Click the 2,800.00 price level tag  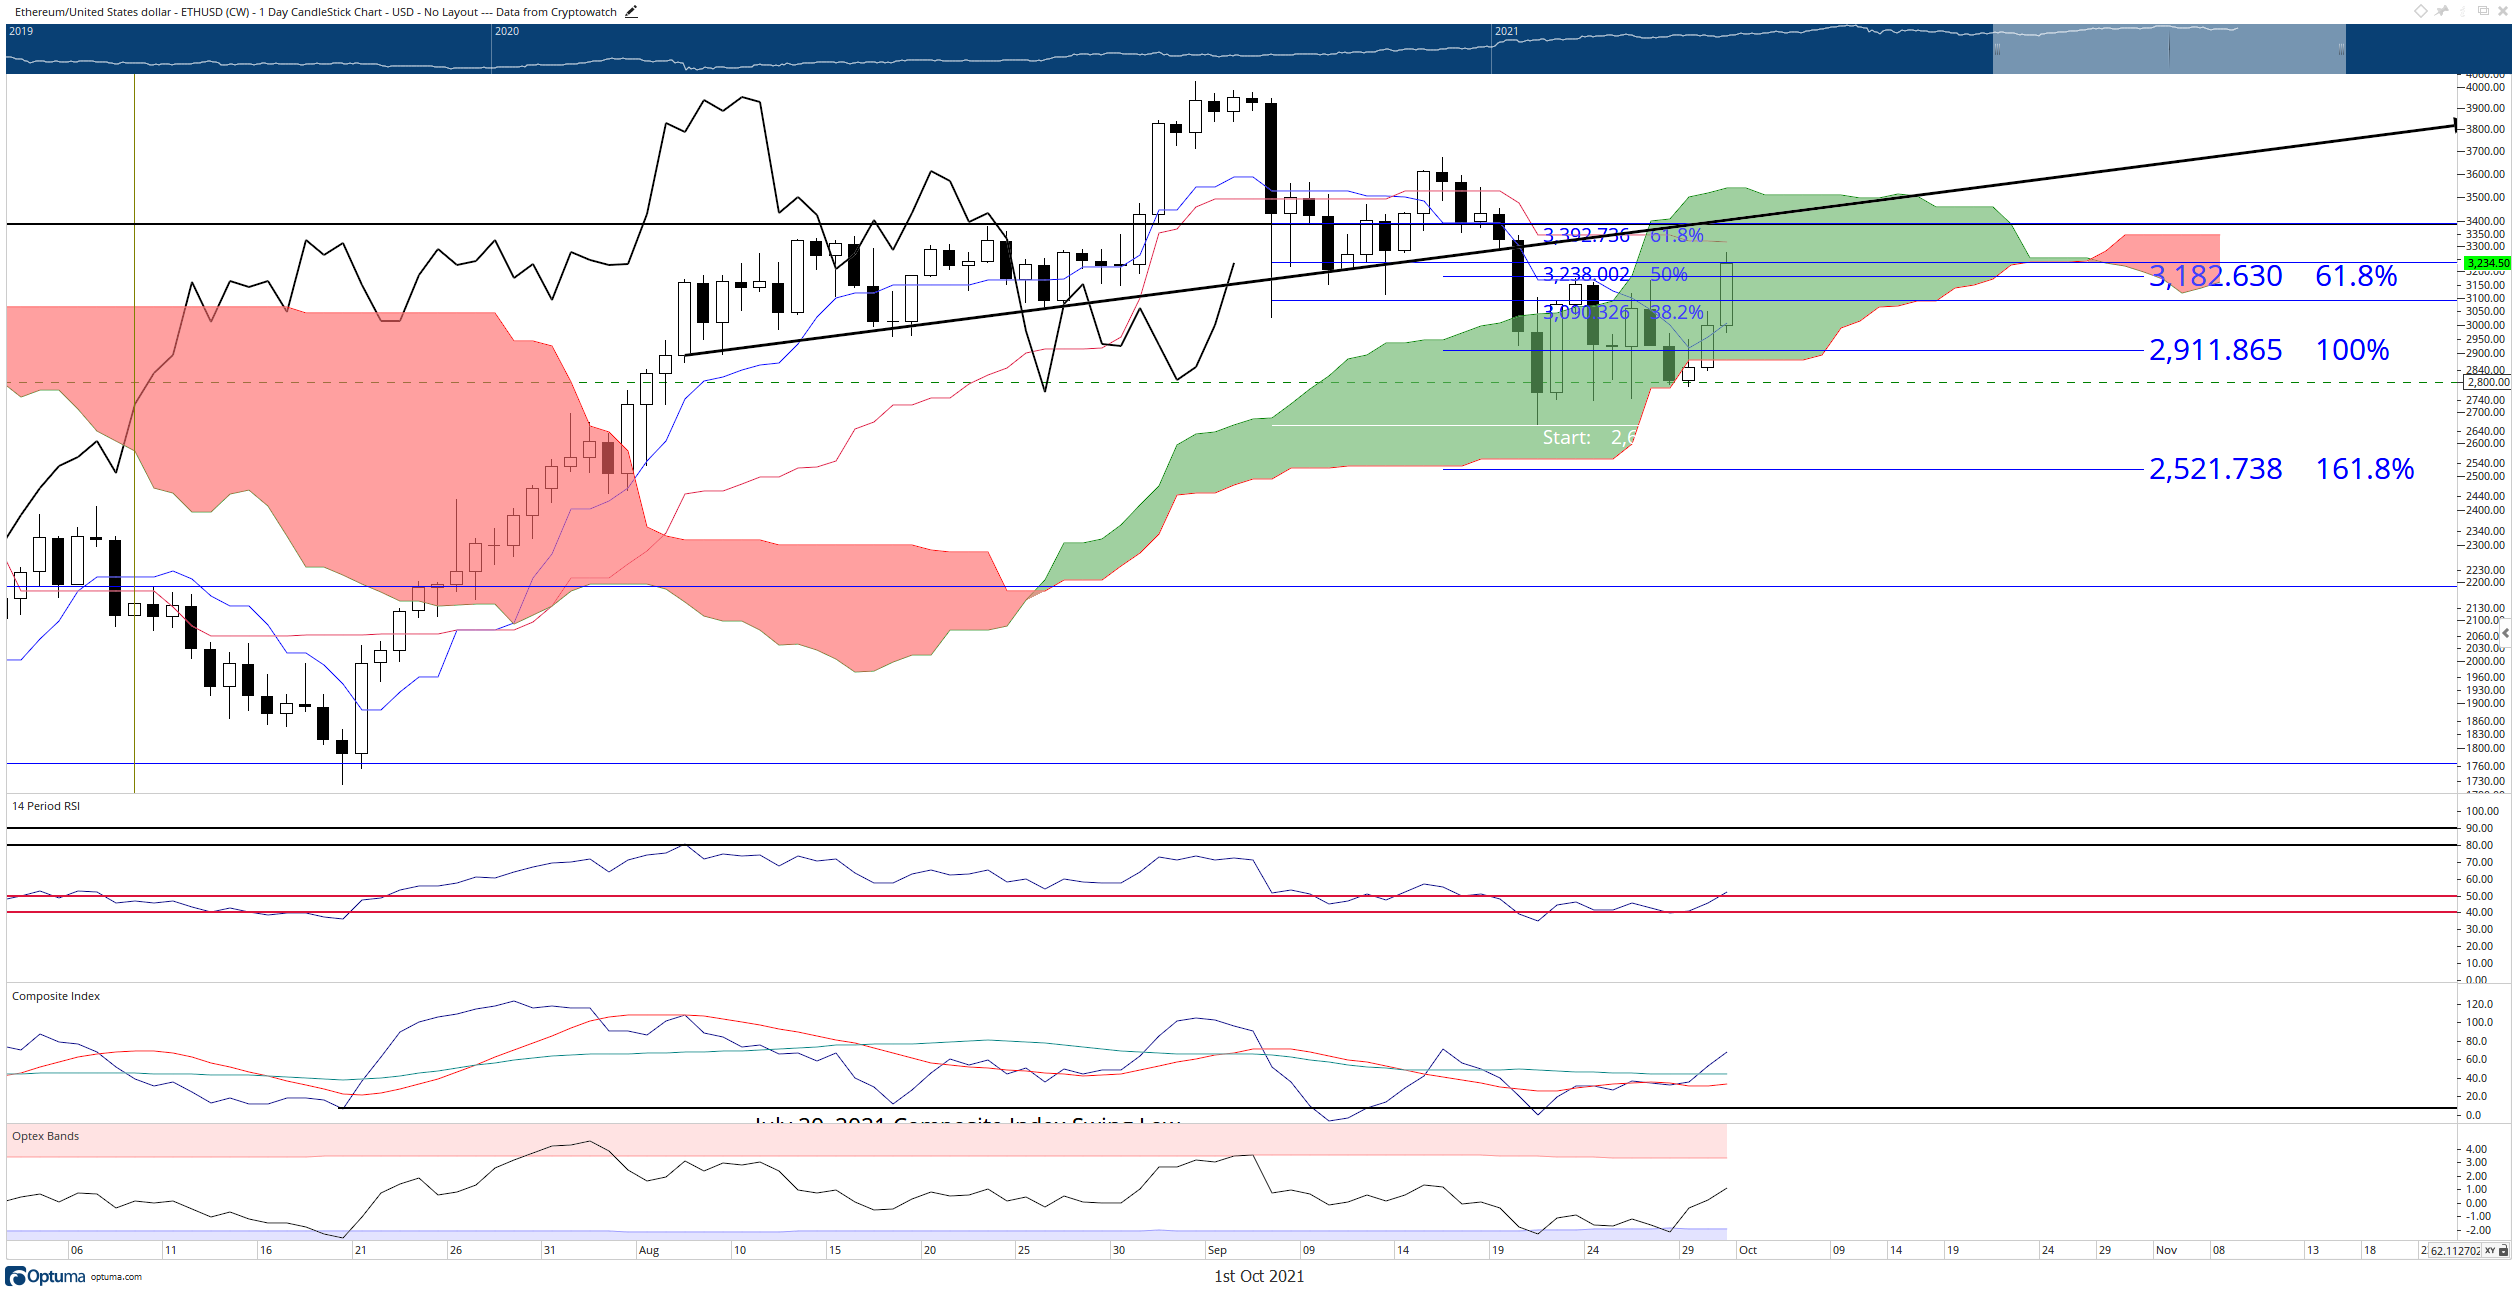pyautogui.click(x=2487, y=382)
